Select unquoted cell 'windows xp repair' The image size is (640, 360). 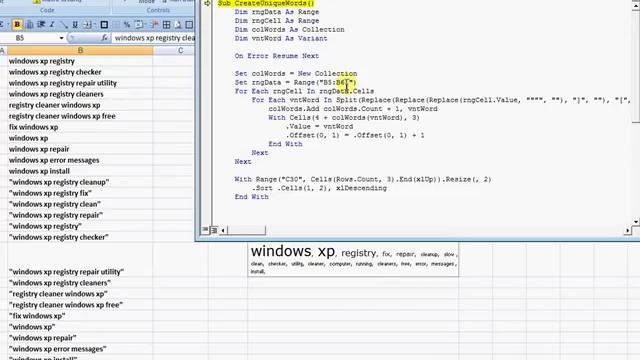click(x=80, y=149)
